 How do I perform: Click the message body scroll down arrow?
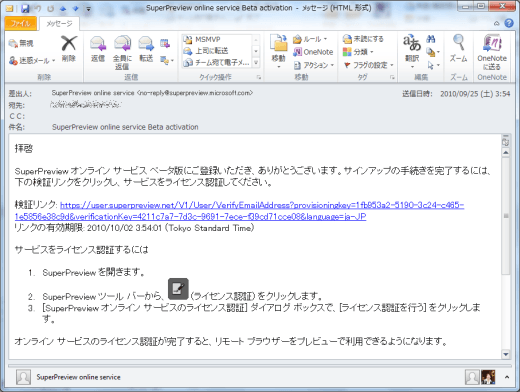506,354
